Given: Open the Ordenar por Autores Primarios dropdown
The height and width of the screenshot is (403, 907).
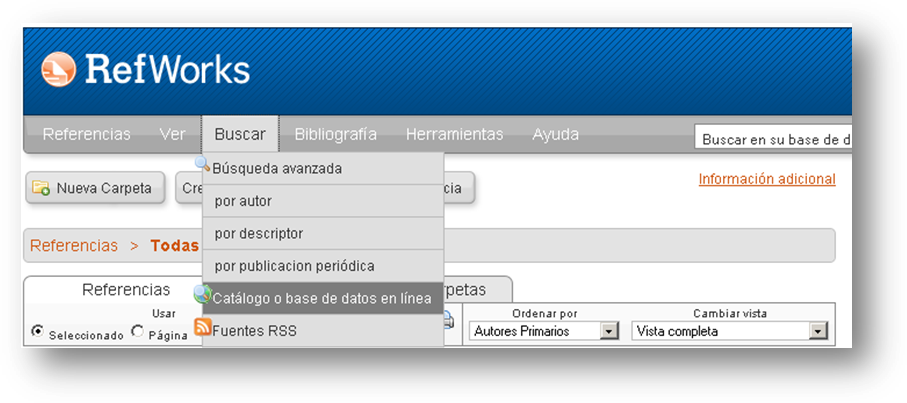Looking at the screenshot, I should coord(544,331).
